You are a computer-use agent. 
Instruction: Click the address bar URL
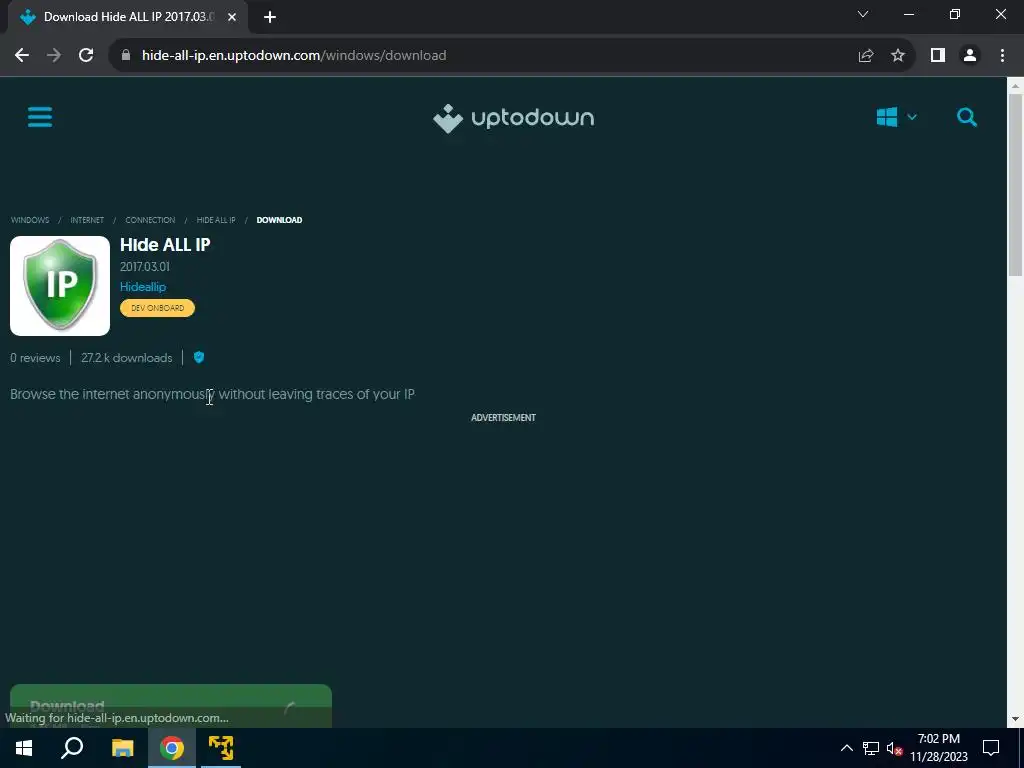click(x=294, y=56)
